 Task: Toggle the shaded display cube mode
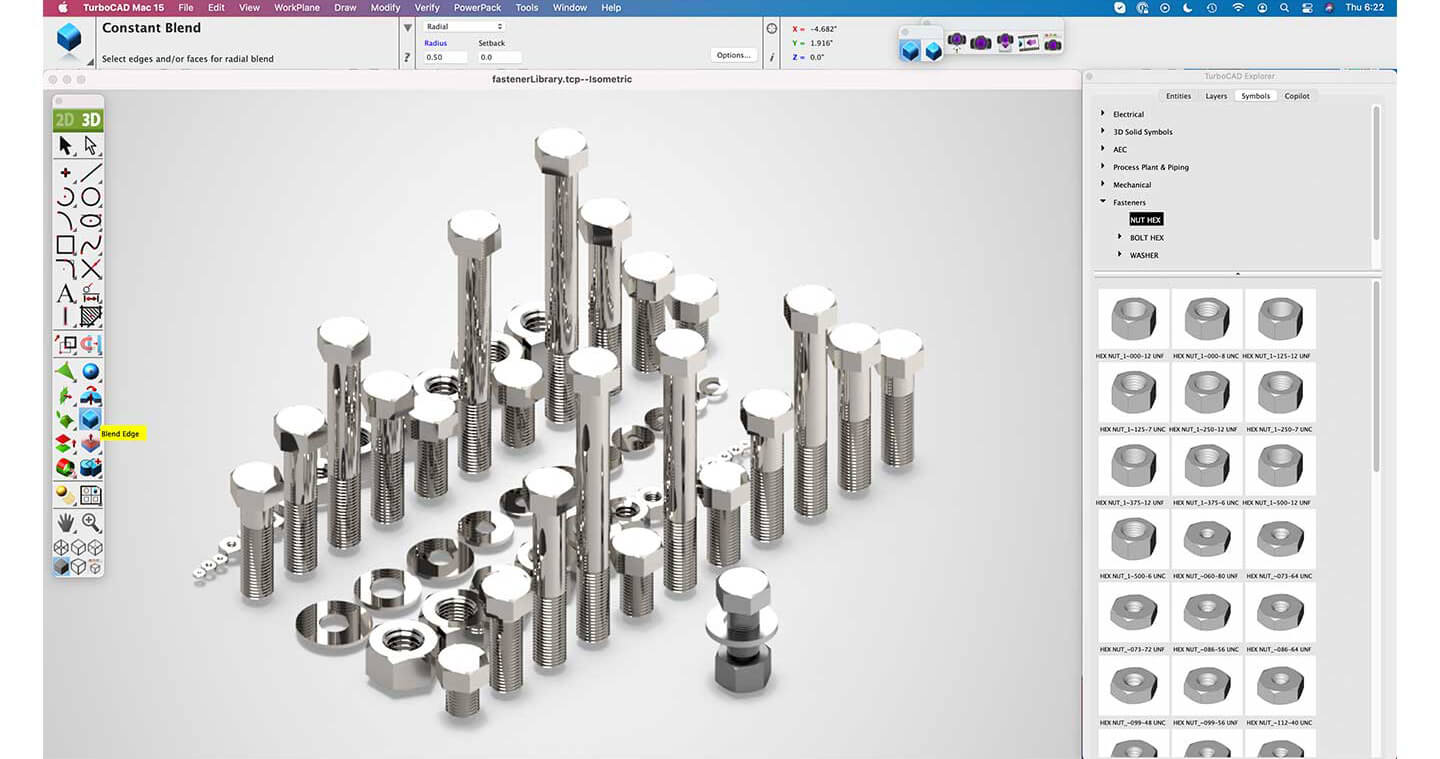62,567
